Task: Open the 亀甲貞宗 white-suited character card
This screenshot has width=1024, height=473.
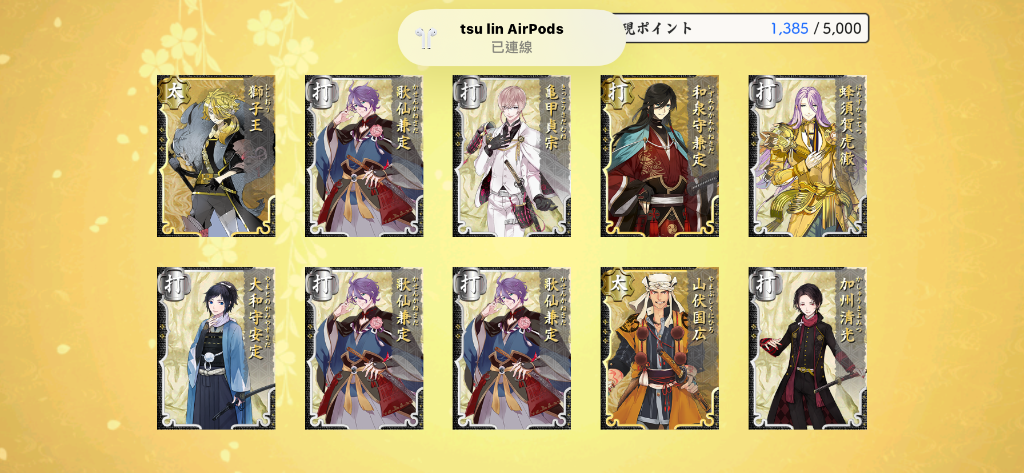Action: [x=511, y=155]
